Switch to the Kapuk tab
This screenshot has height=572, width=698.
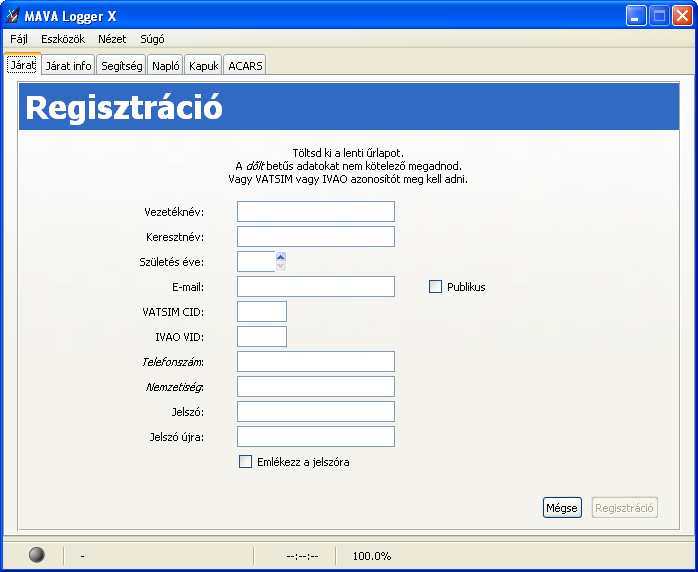click(203, 66)
